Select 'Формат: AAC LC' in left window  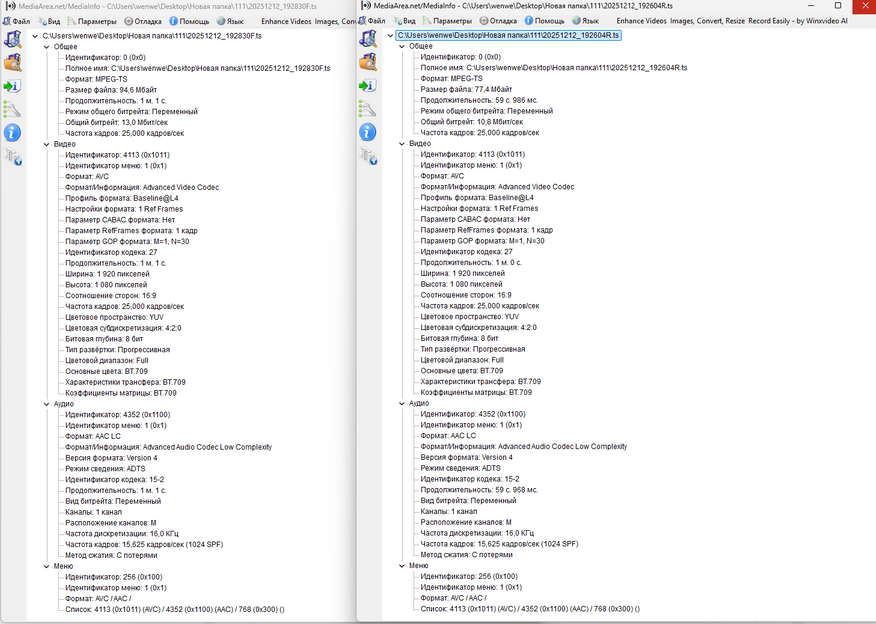click(93, 436)
